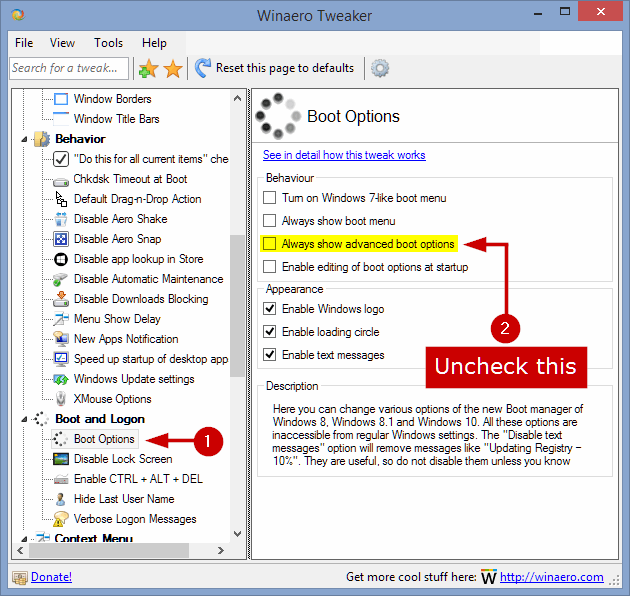
Task: Click the add to favorites green plus star icon
Action: pos(148,68)
